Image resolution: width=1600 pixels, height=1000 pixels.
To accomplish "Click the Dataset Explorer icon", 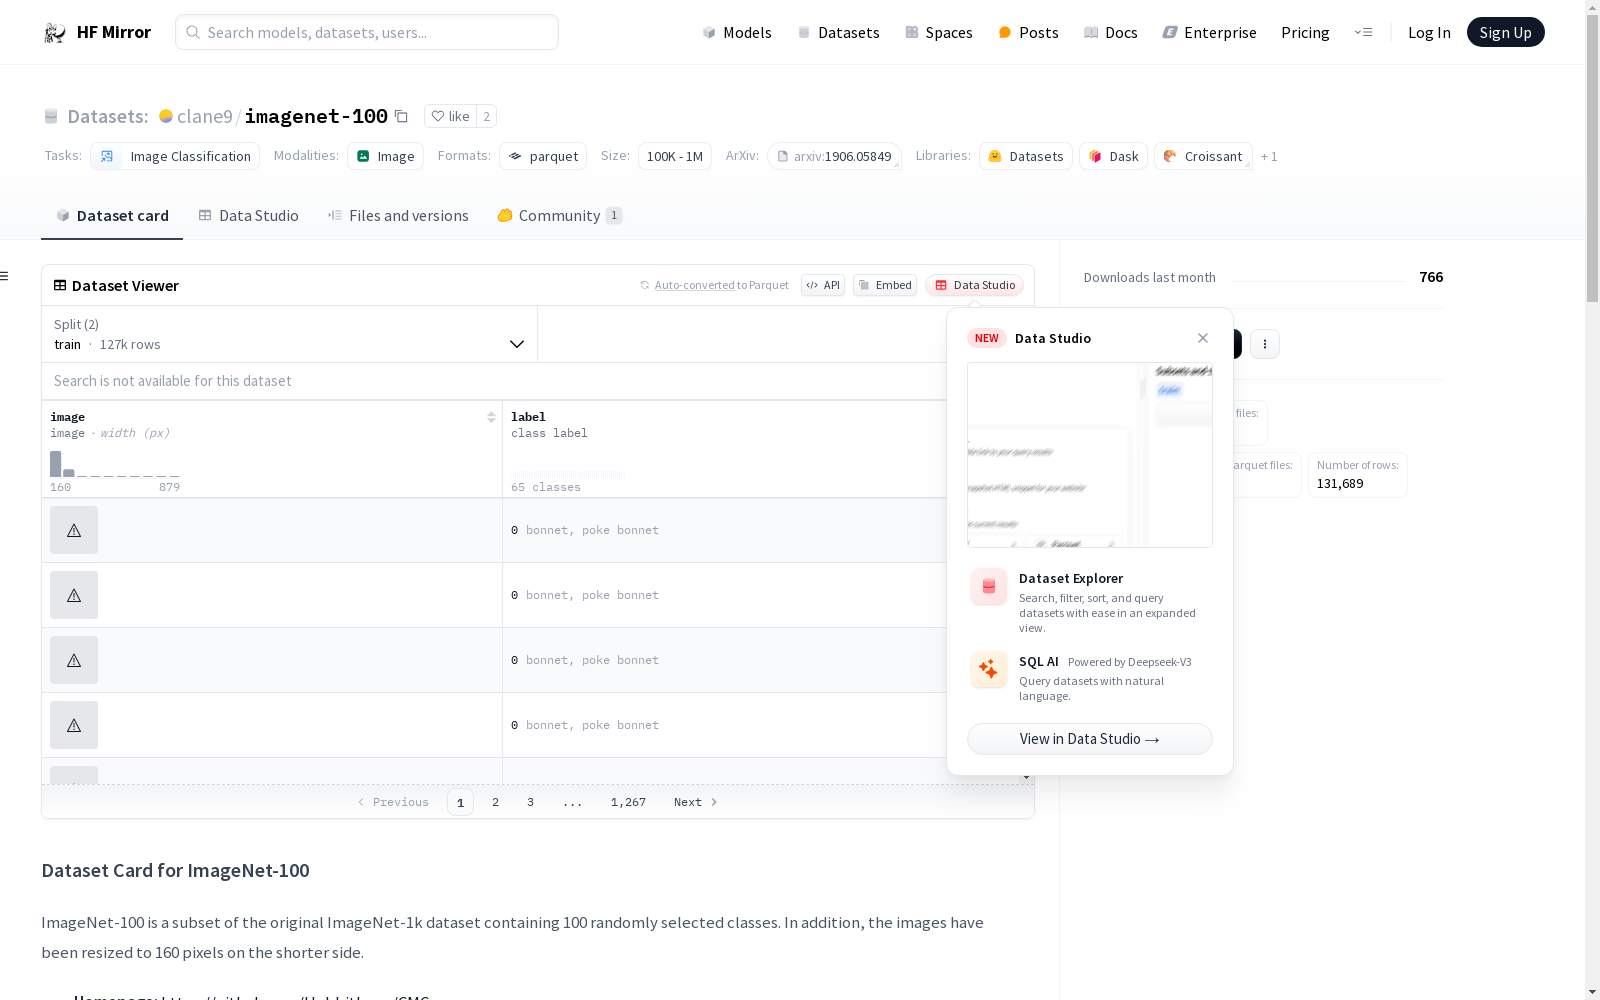I will [989, 587].
